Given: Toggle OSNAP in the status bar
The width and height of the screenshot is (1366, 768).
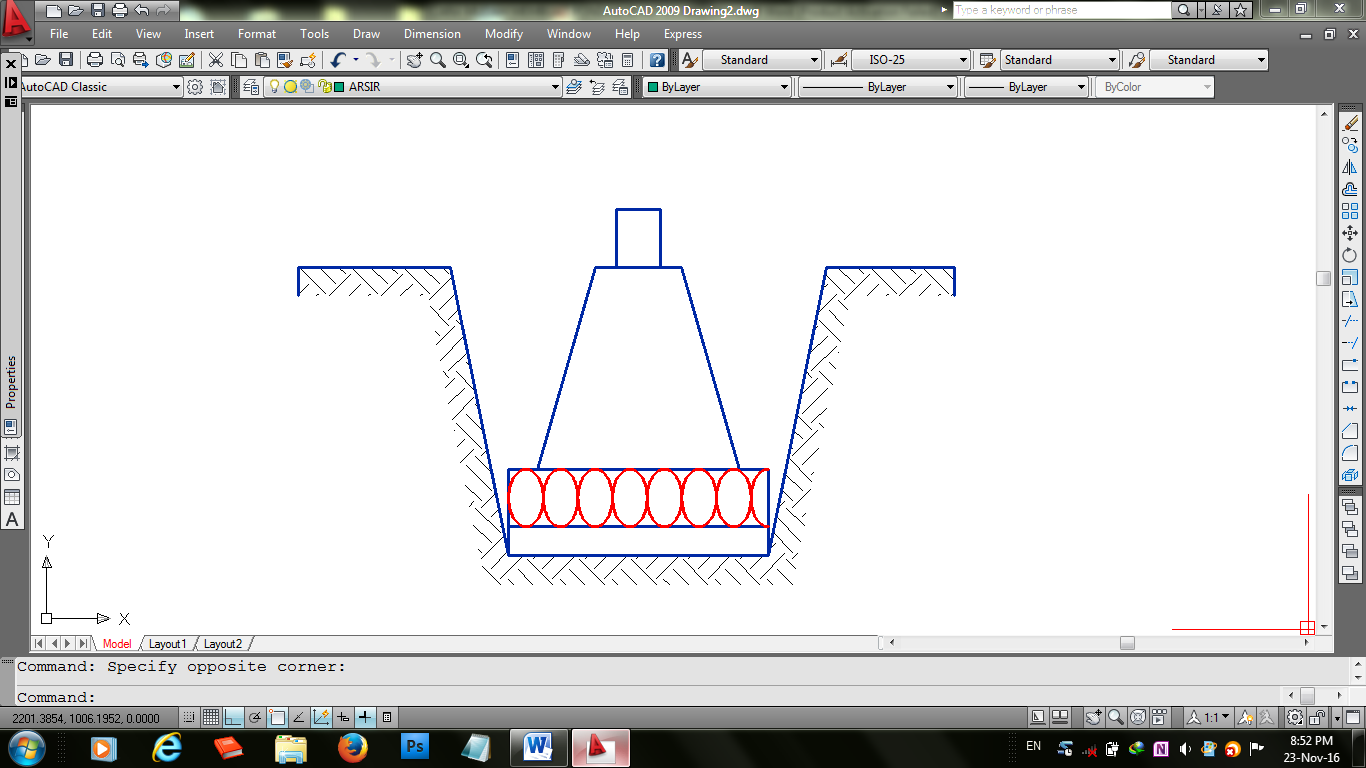Looking at the screenshot, I should (278, 716).
